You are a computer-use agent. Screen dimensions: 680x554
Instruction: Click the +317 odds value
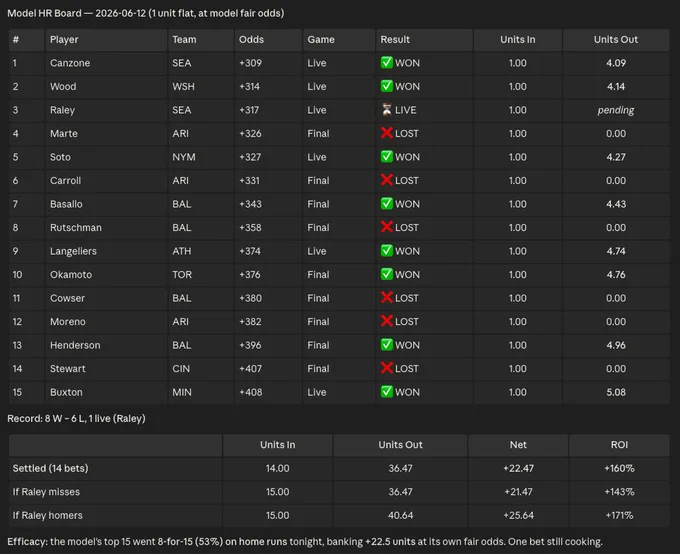(249, 110)
